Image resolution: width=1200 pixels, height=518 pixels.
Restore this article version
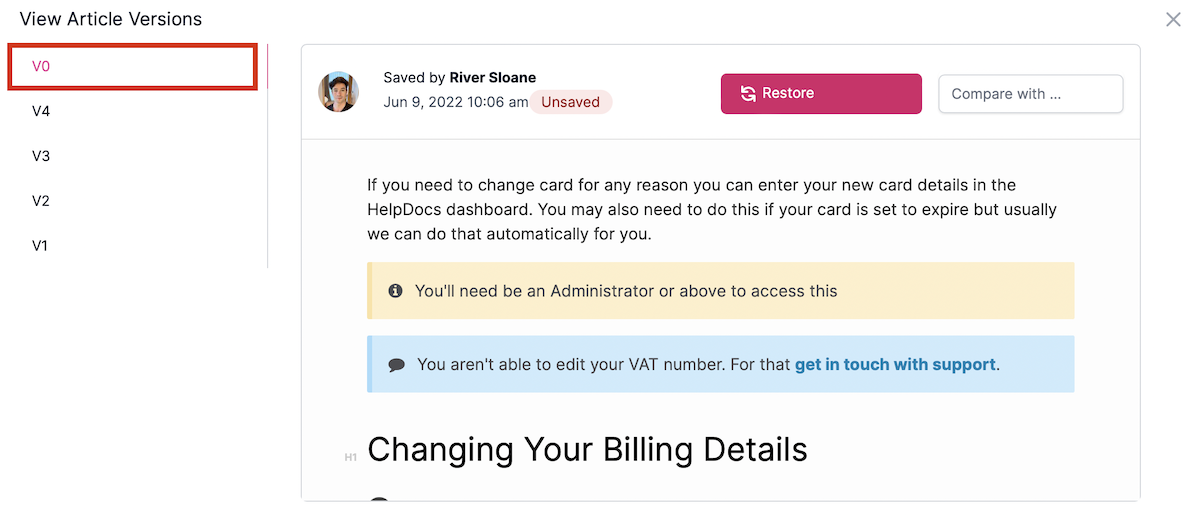click(821, 93)
